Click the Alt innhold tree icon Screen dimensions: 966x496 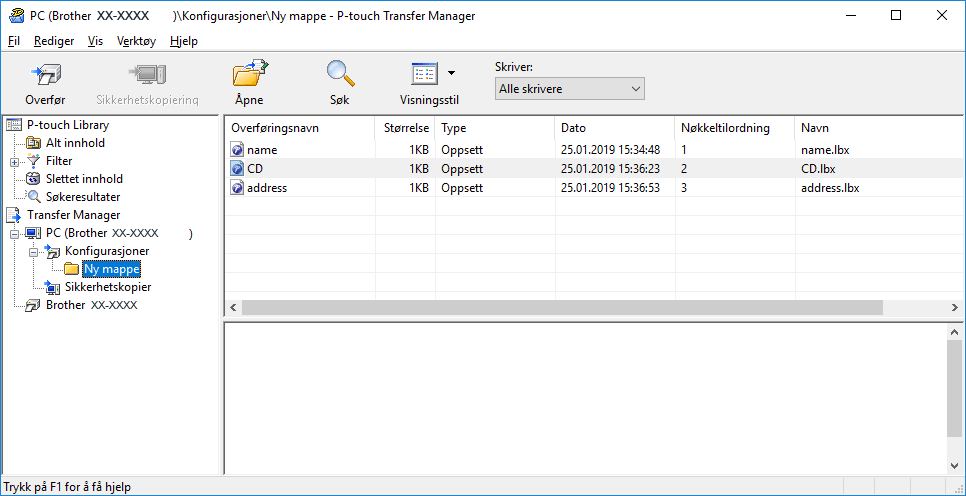[x=33, y=143]
